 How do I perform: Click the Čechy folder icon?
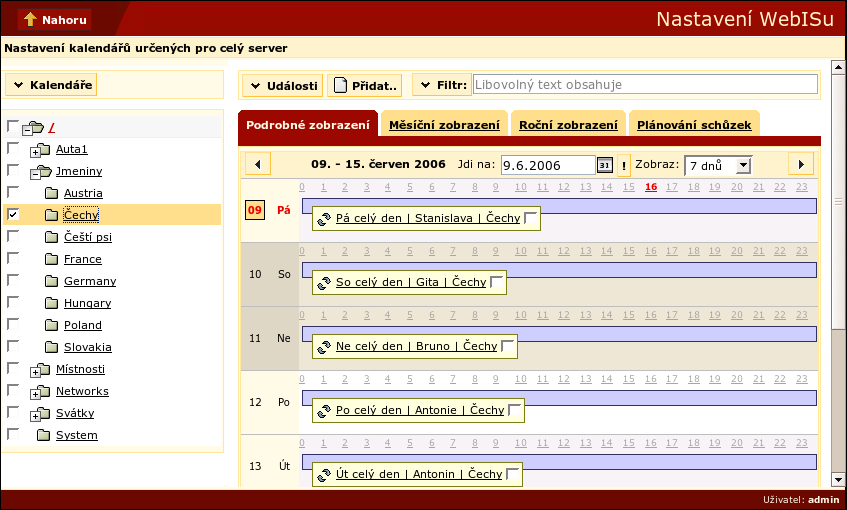51,216
